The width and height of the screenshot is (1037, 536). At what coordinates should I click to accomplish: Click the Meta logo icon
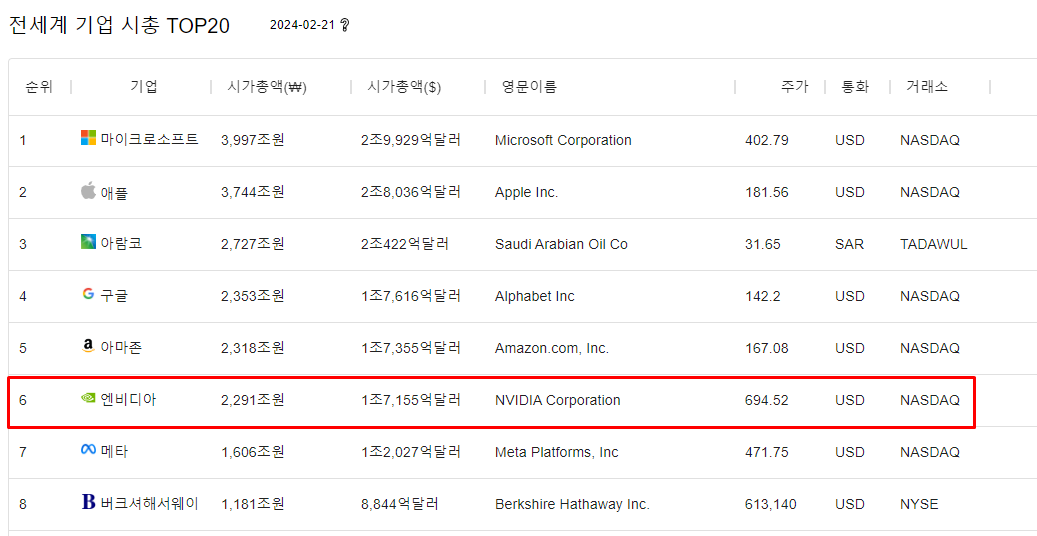coord(88,450)
